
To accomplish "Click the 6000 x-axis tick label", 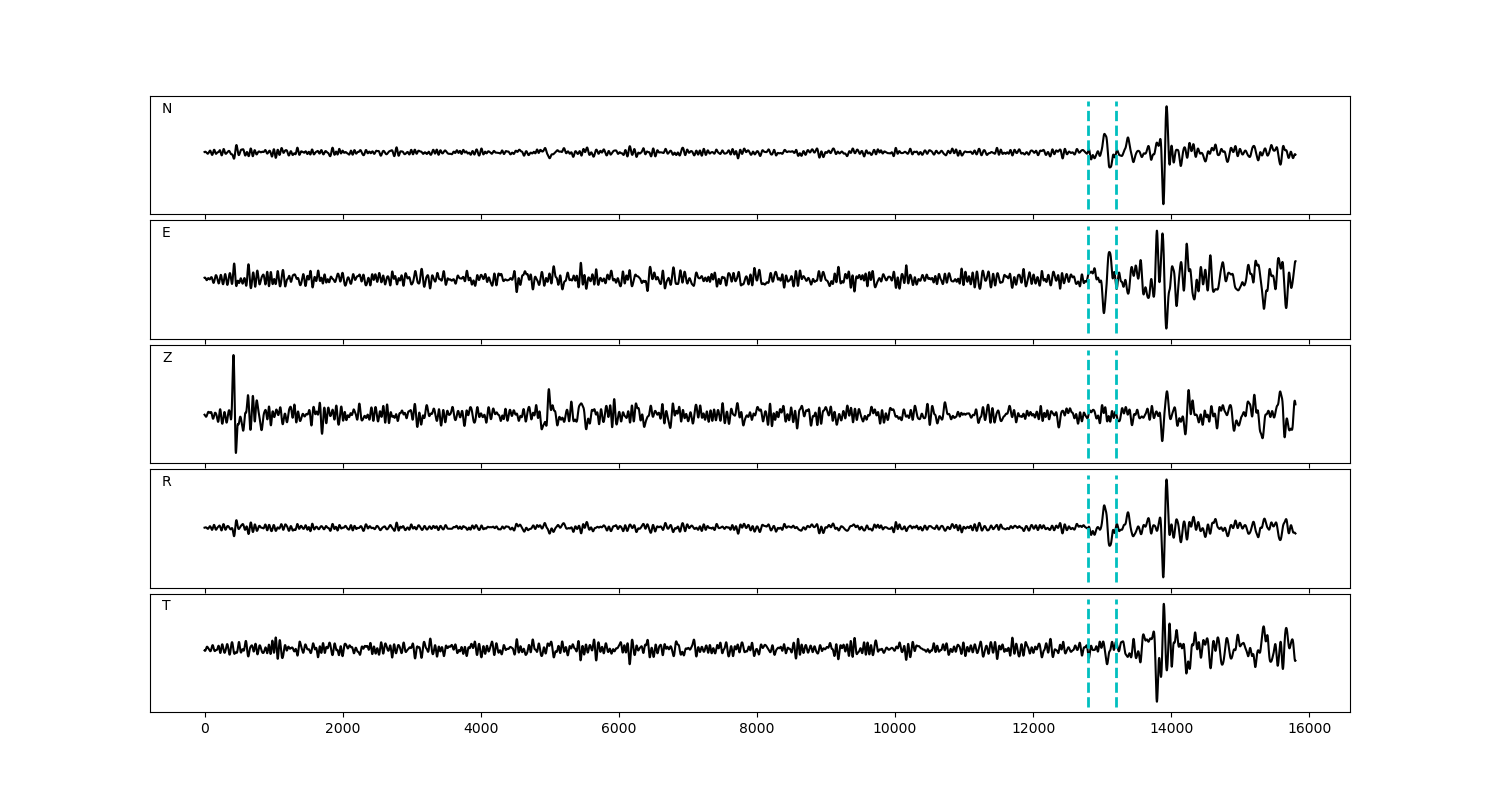I will click(619, 730).
